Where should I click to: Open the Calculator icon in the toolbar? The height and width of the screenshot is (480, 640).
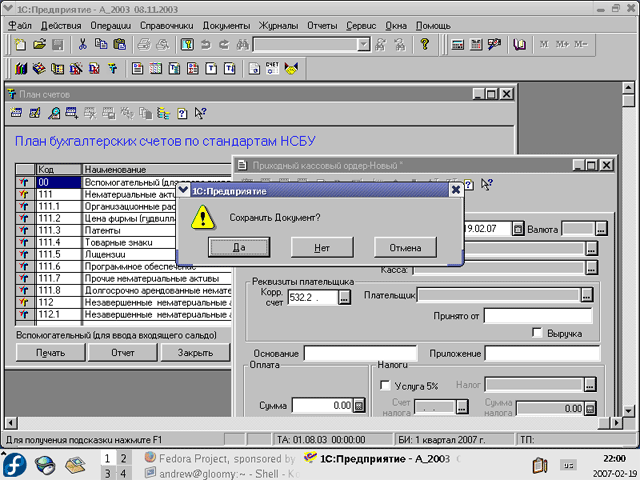(x=458, y=44)
